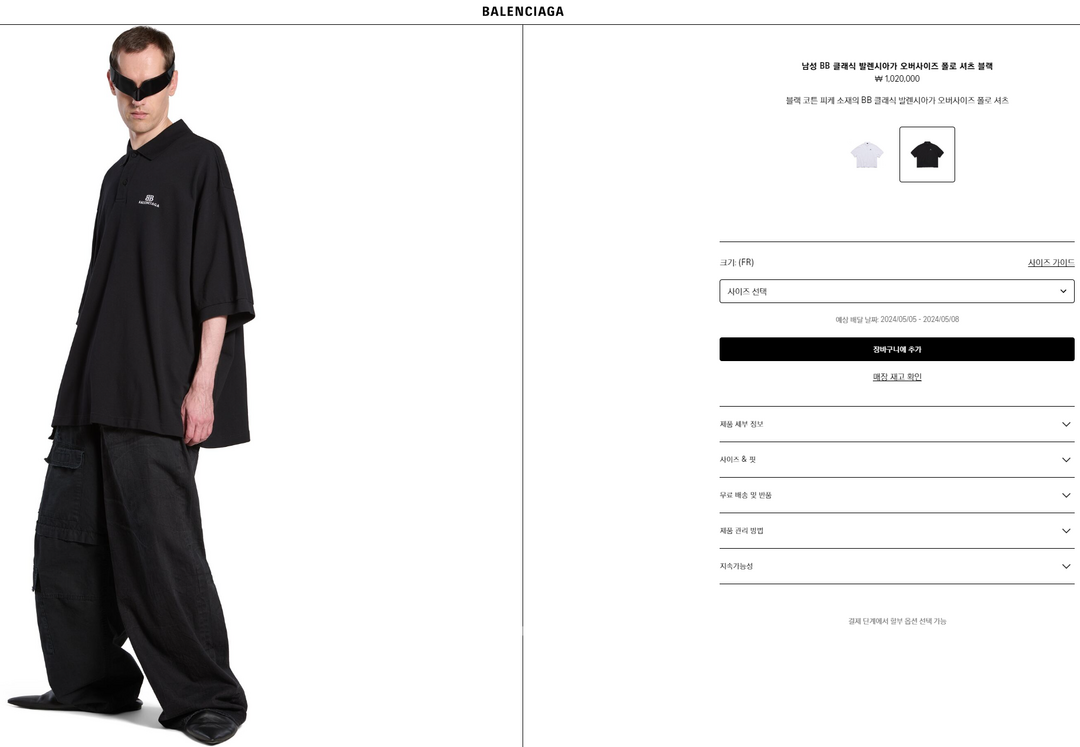The width and height of the screenshot is (1080, 747).
Task: Click the chevron icon beside 제품 세부 정보
Action: coord(1066,424)
